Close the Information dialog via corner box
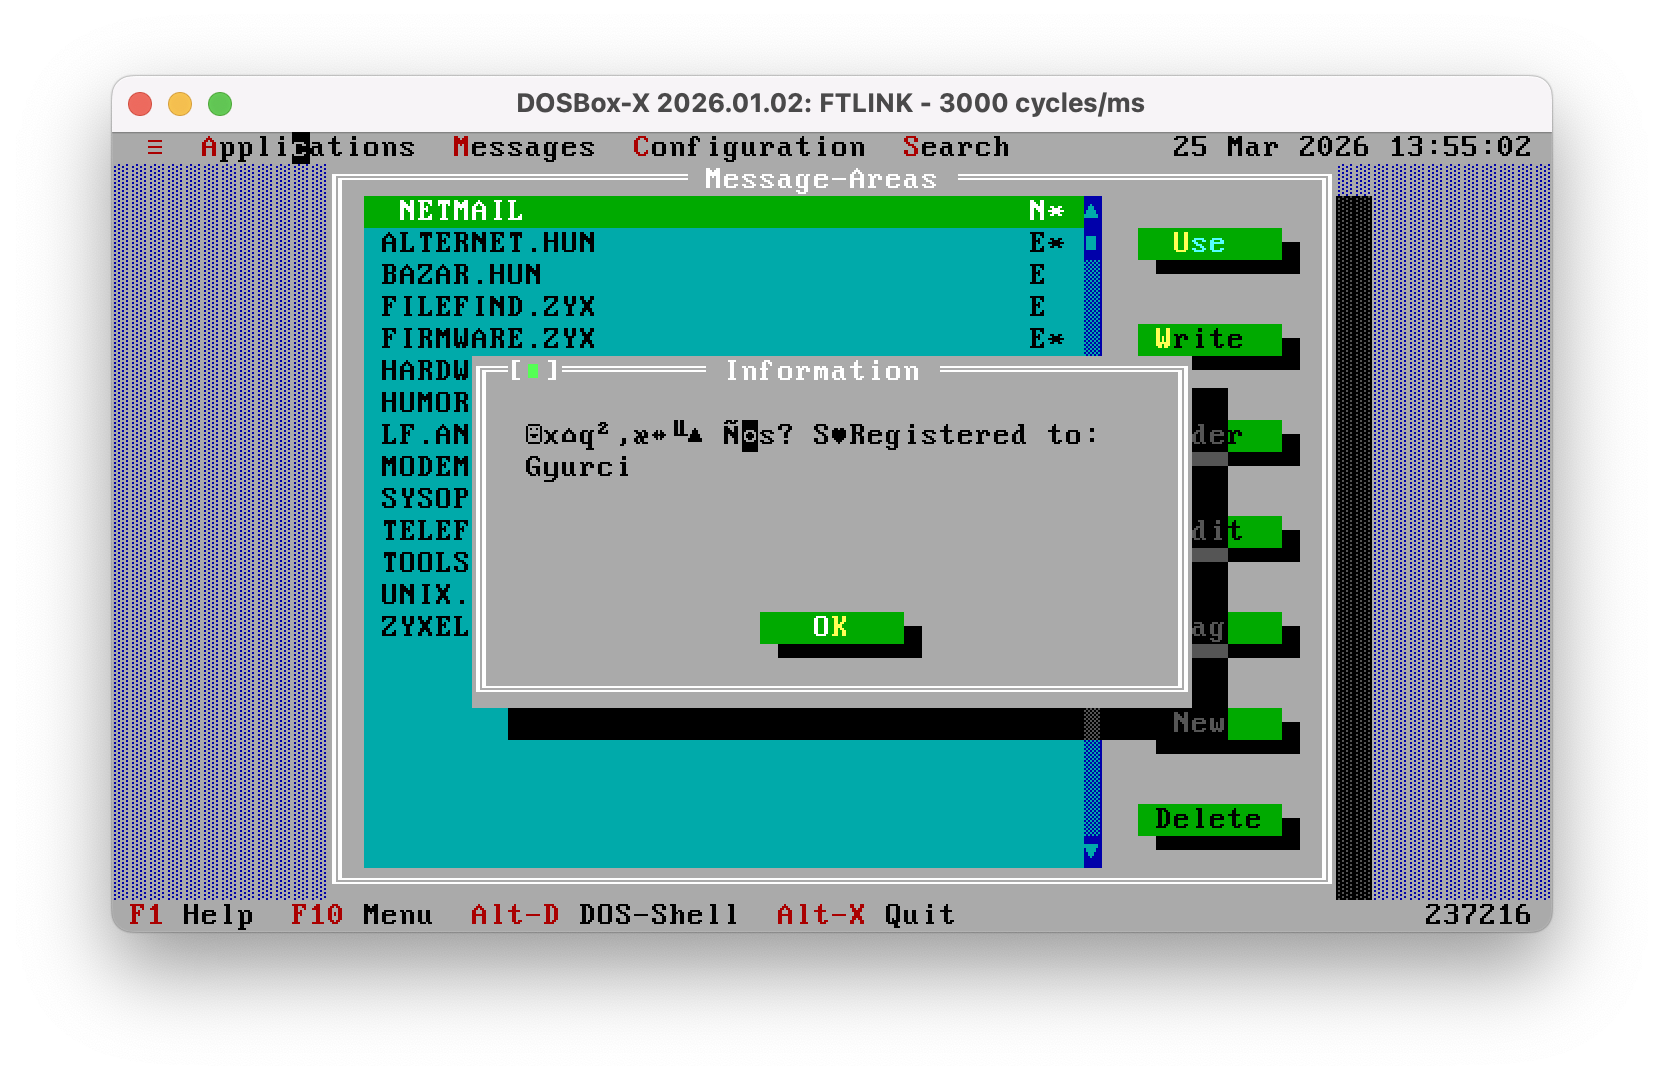This screenshot has width=1664, height=1080. 533,371
